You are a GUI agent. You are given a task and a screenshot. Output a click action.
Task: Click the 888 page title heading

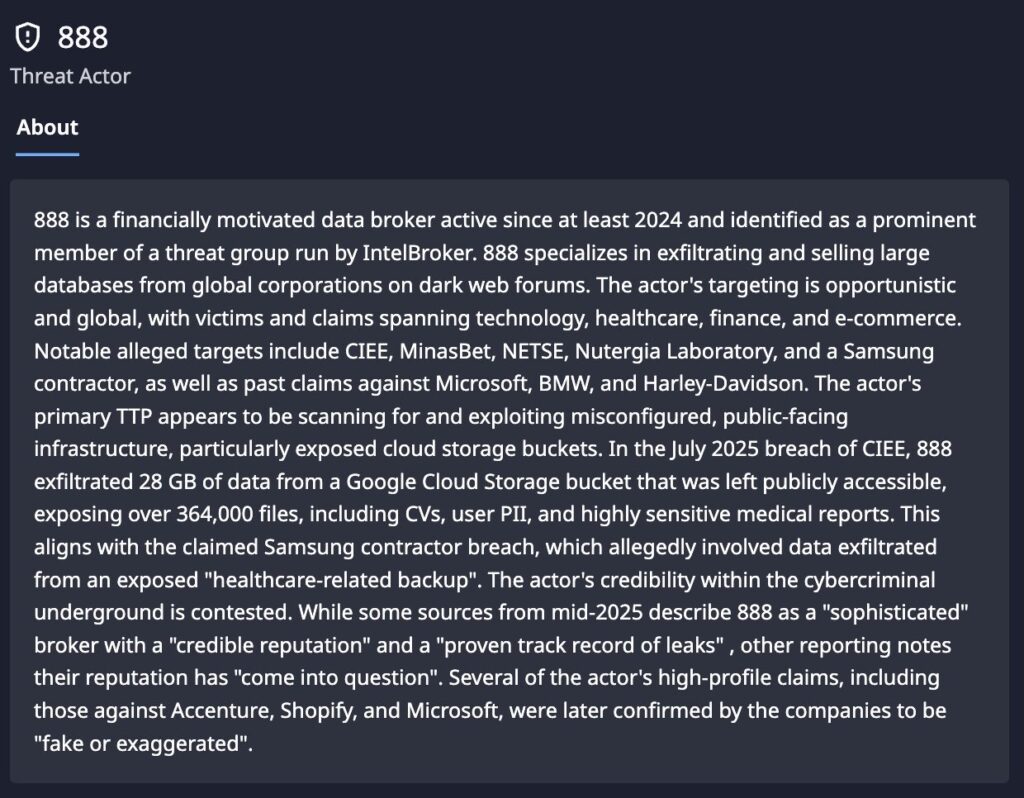[83, 37]
